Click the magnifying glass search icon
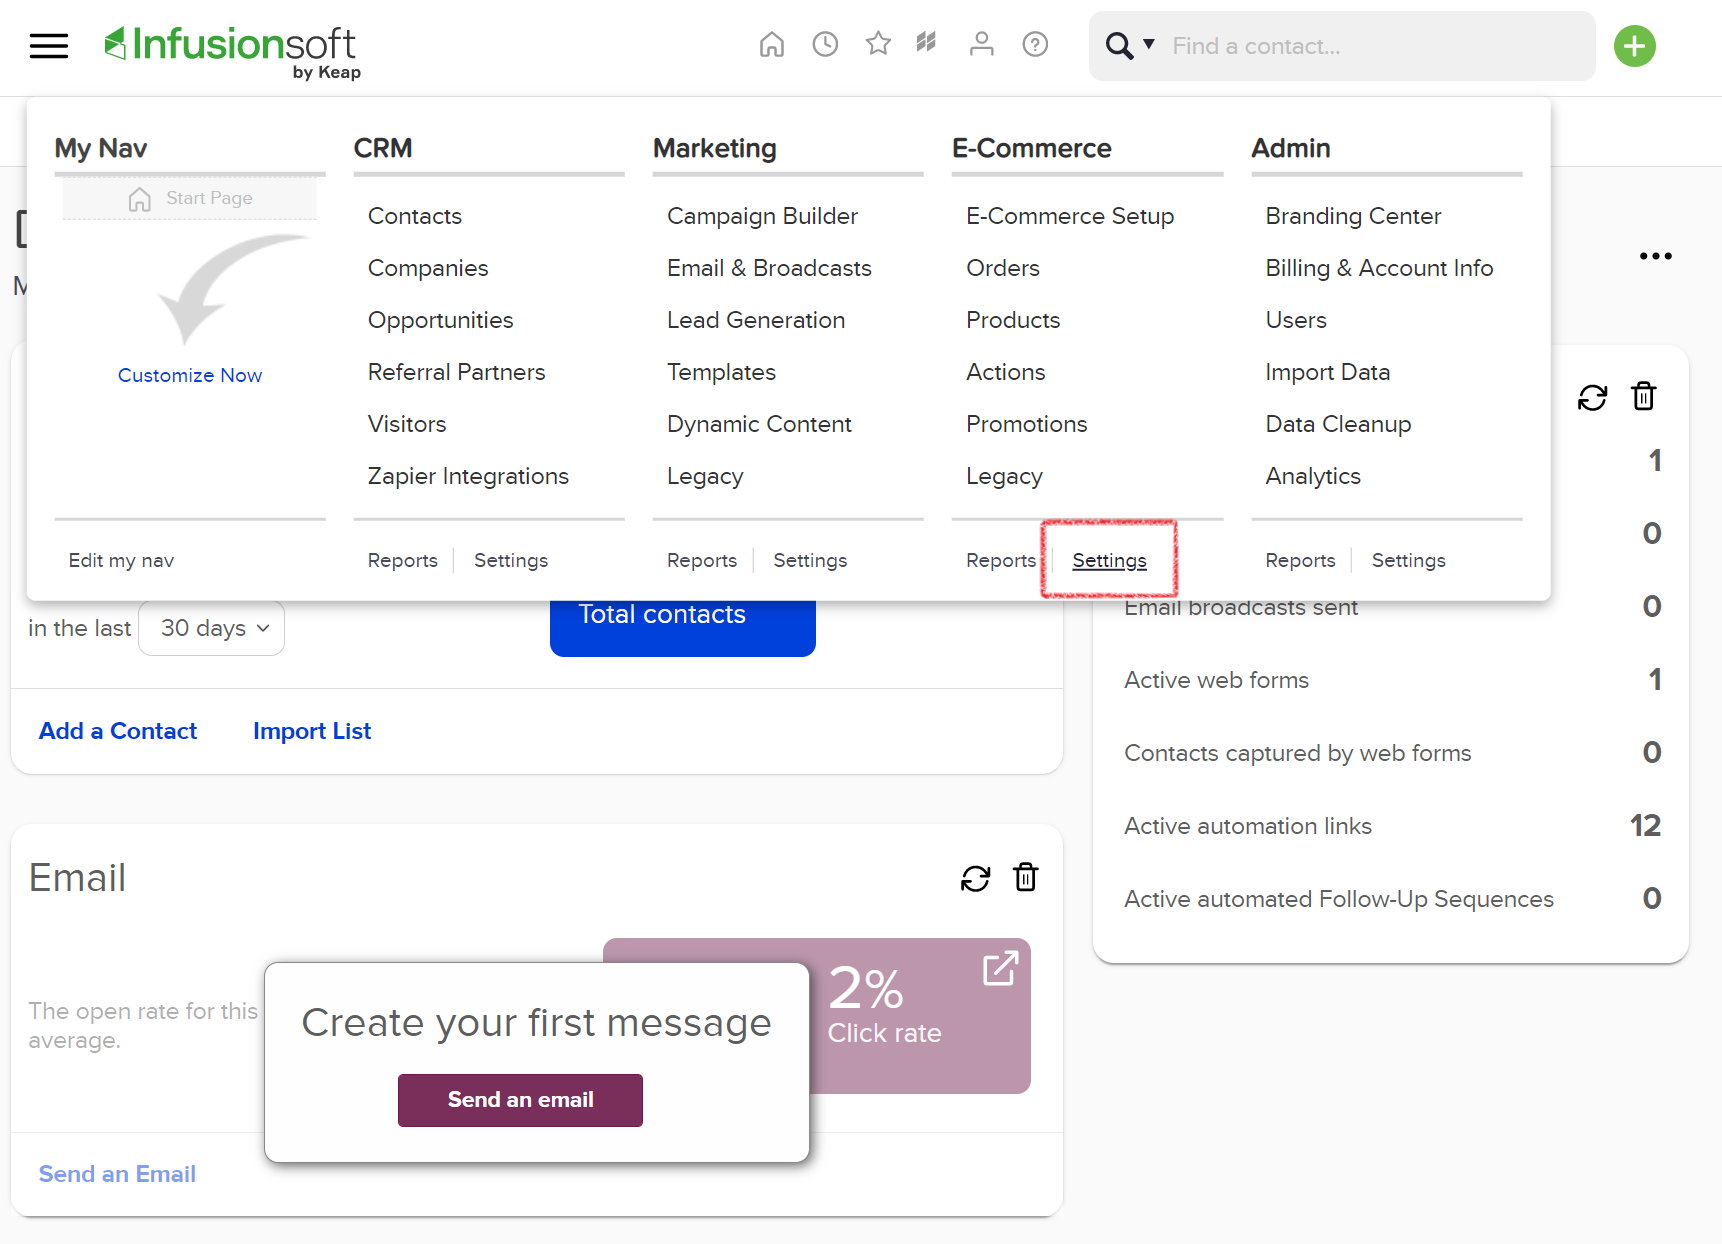The height and width of the screenshot is (1244, 1722). pyautogui.click(x=1119, y=46)
